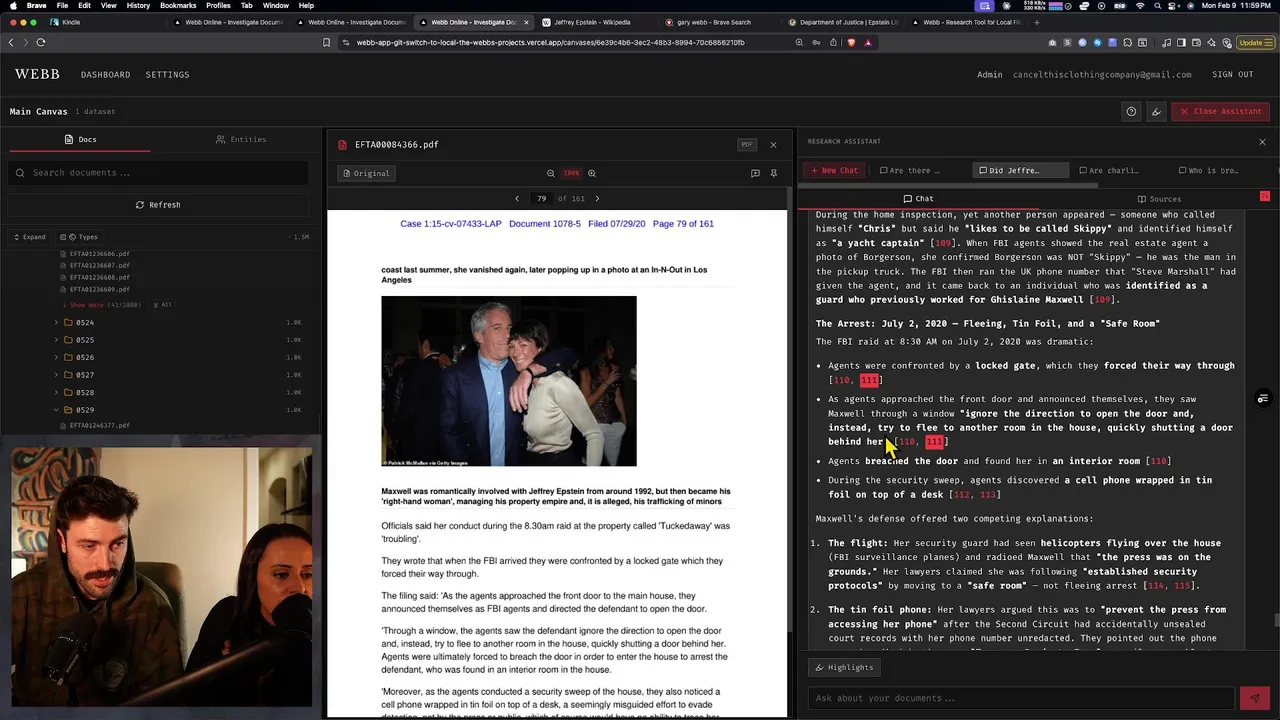Zoom in the PDF viewer
This screenshot has height=720, width=1280.
click(592, 173)
